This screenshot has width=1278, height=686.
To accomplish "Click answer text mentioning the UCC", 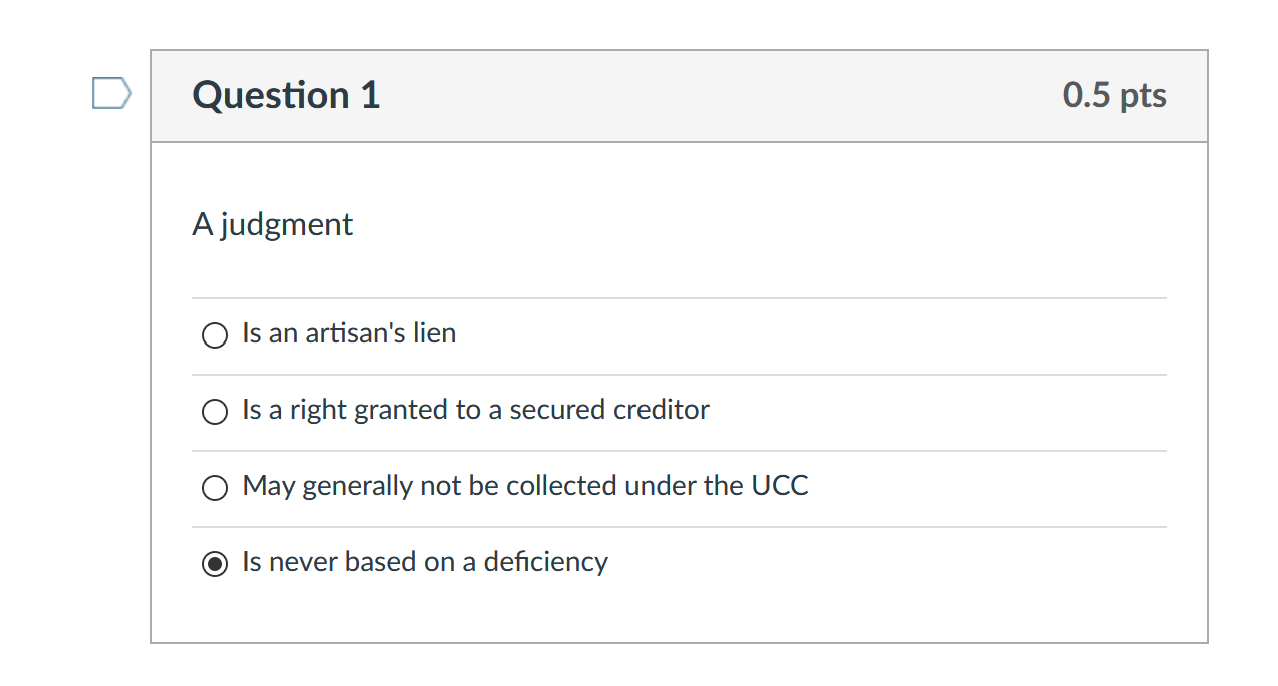I will 525,486.
